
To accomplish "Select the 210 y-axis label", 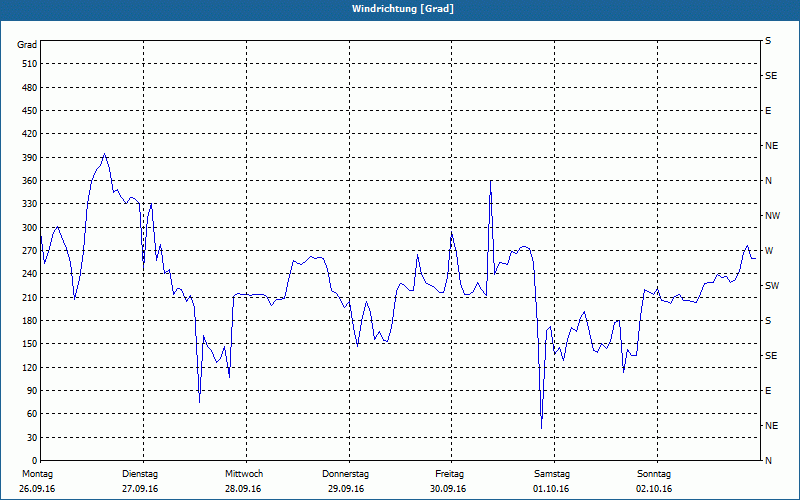I will pos(30,297).
